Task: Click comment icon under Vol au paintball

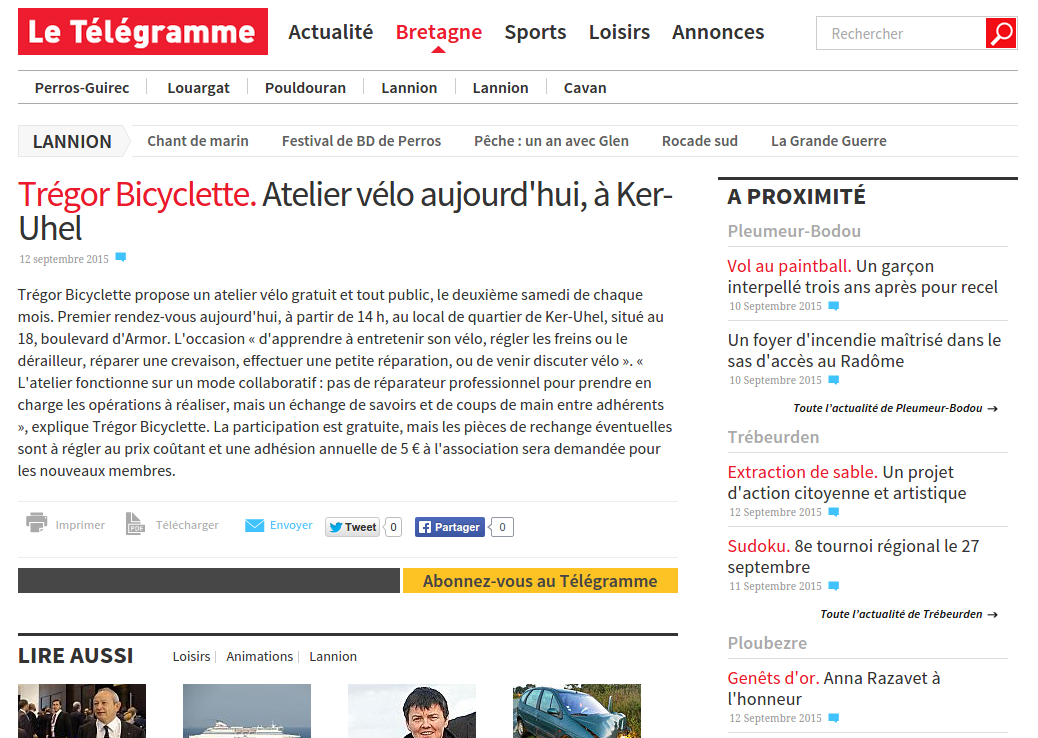Action: [x=834, y=306]
